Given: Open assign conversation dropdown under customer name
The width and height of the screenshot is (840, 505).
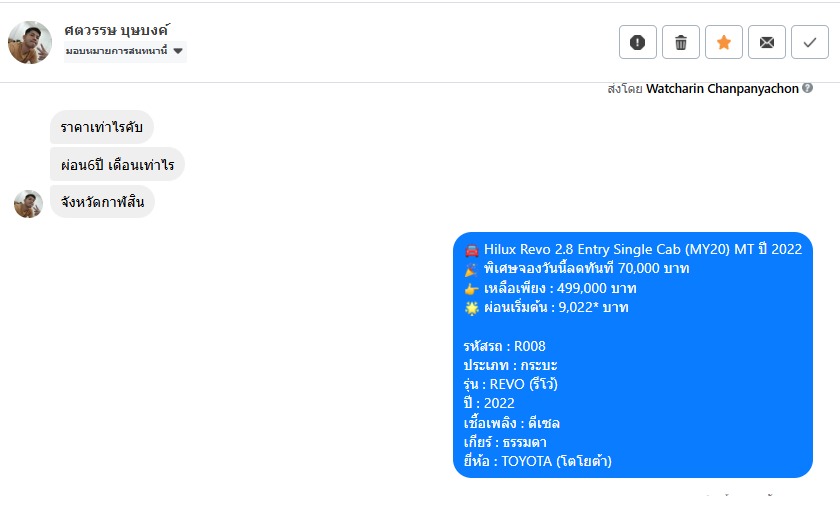Looking at the screenshot, I should coord(125,51).
